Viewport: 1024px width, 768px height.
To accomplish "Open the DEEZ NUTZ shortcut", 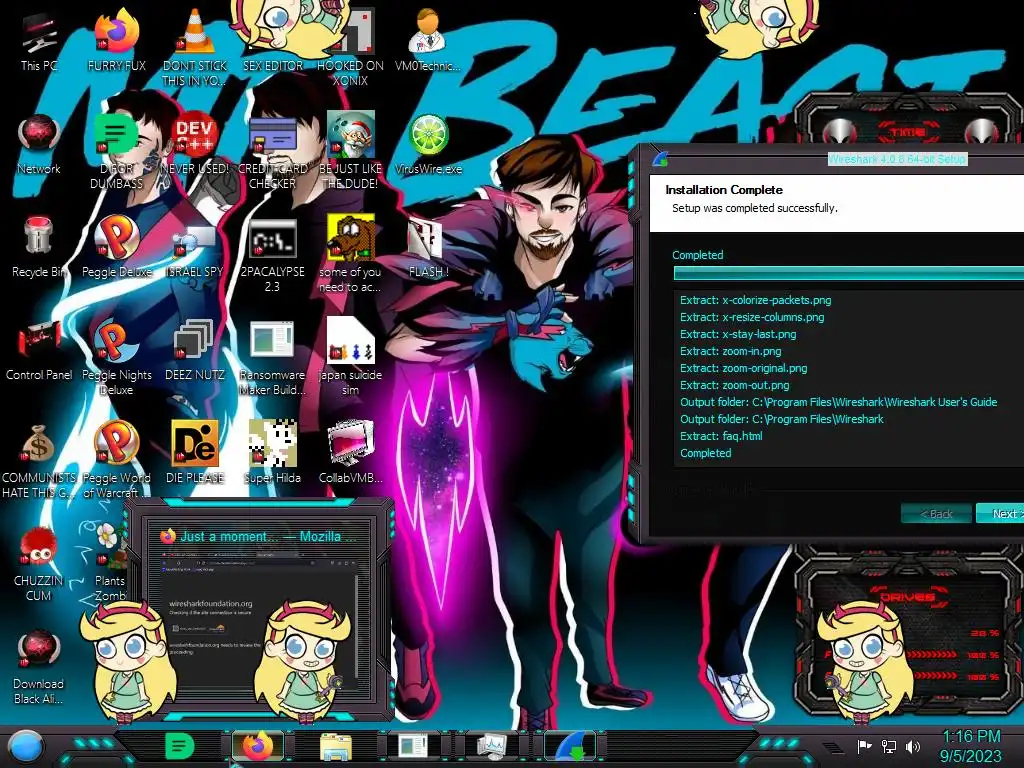I will click(x=195, y=350).
